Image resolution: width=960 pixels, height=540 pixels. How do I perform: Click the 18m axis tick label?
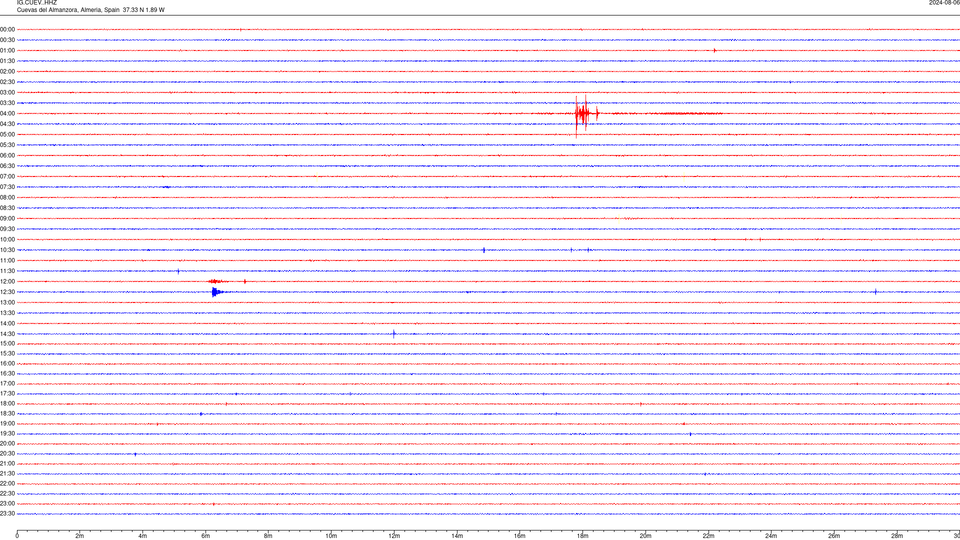point(582,536)
